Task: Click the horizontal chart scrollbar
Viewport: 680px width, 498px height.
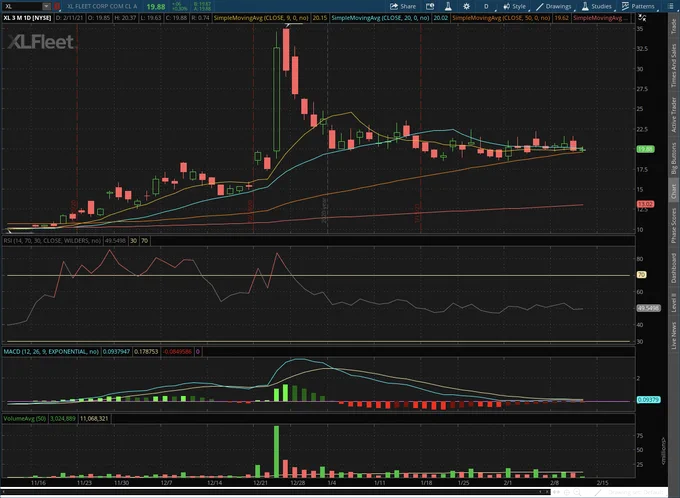Action: coord(275,492)
